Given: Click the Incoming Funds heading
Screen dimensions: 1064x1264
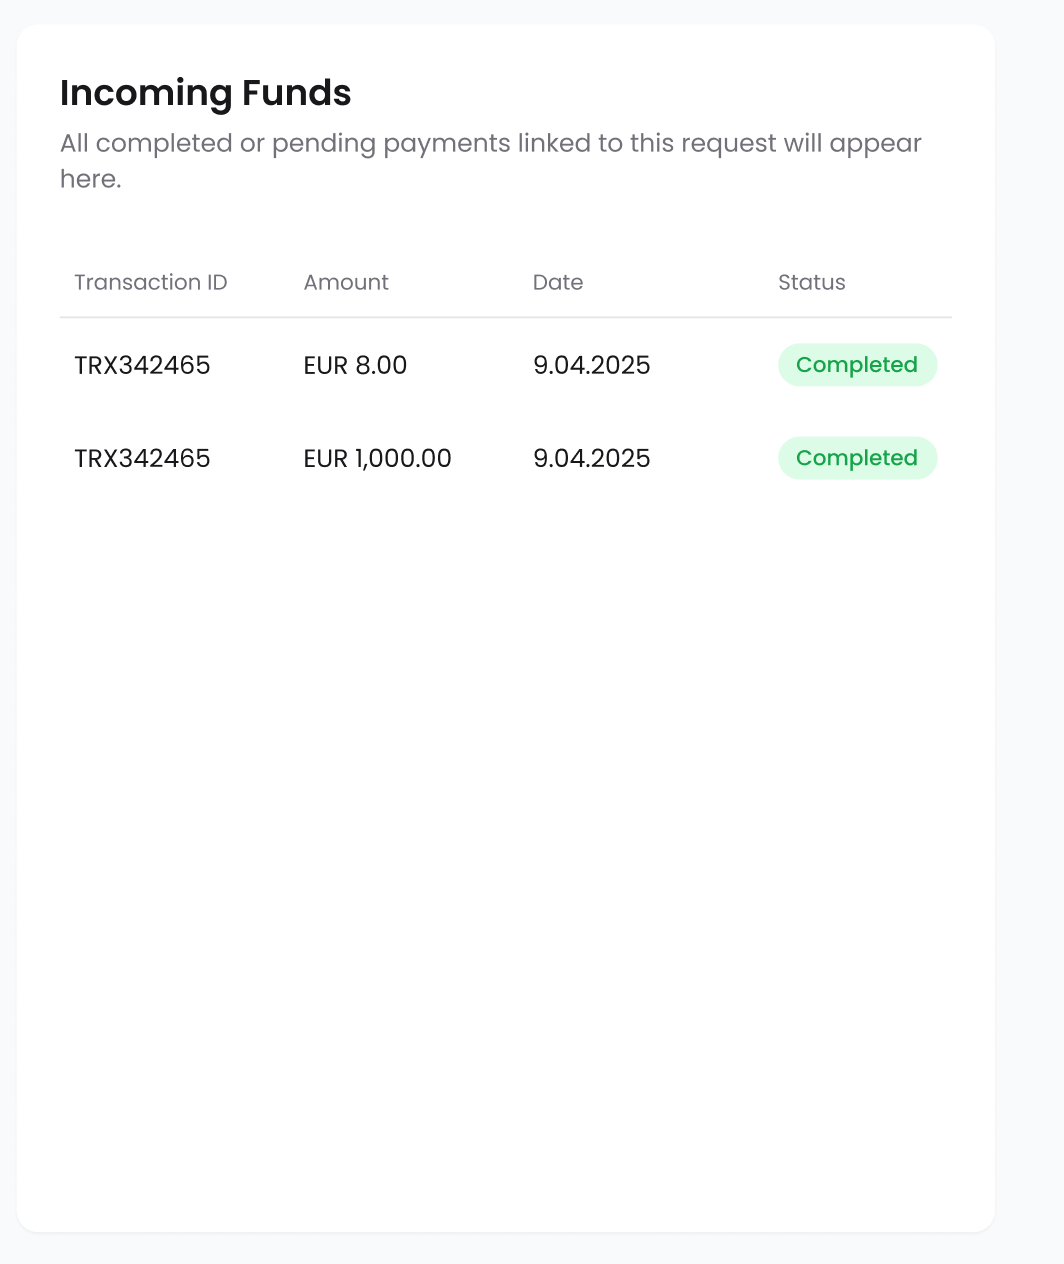Looking at the screenshot, I should pos(205,93).
